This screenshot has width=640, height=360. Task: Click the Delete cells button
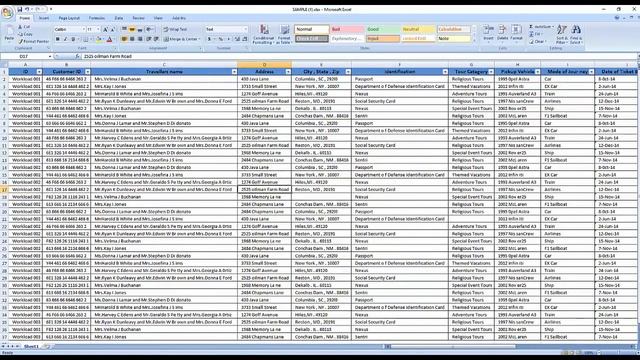[x=502, y=33]
